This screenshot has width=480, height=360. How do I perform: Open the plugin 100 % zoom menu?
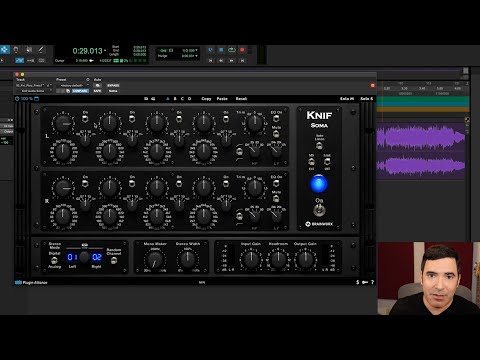pyautogui.click(x=27, y=99)
